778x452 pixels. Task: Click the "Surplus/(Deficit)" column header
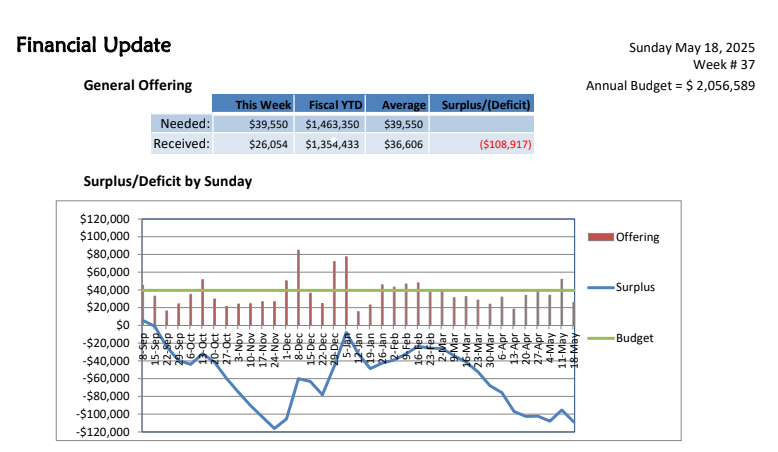point(481,105)
